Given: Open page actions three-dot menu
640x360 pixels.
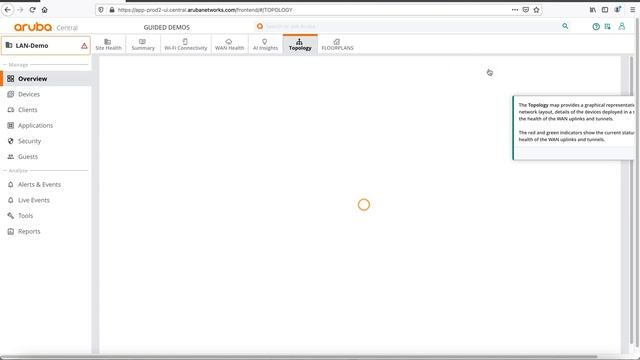Looking at the screenshot, I should click(515, 10).
